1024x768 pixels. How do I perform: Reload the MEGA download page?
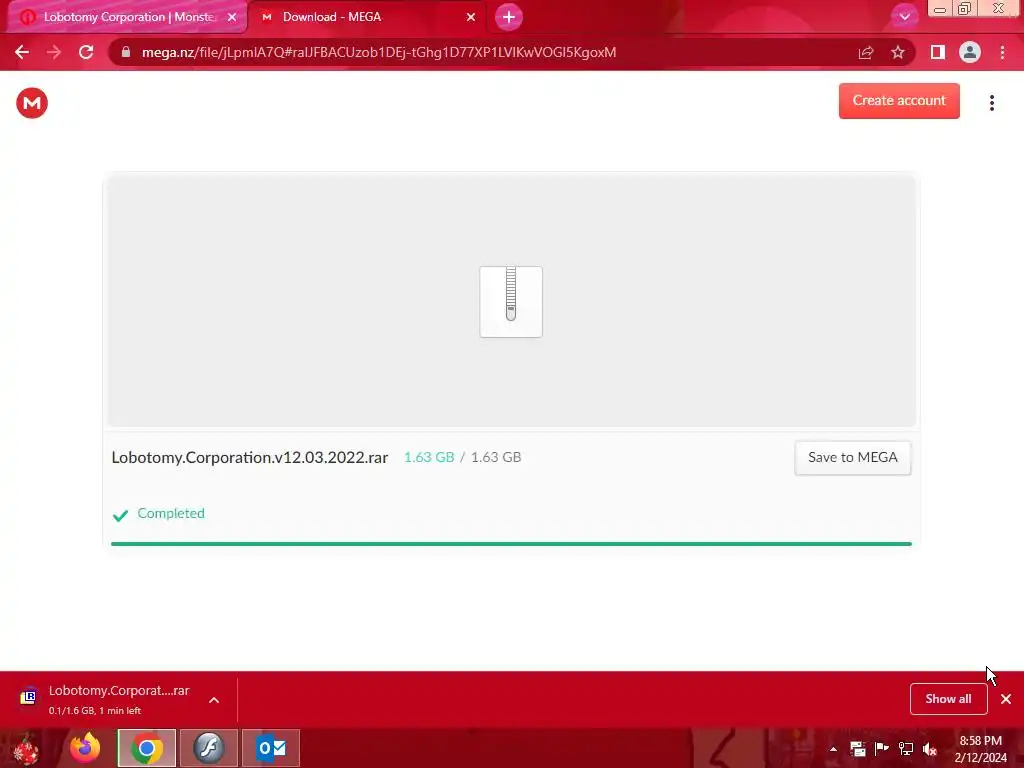[86, 52]
